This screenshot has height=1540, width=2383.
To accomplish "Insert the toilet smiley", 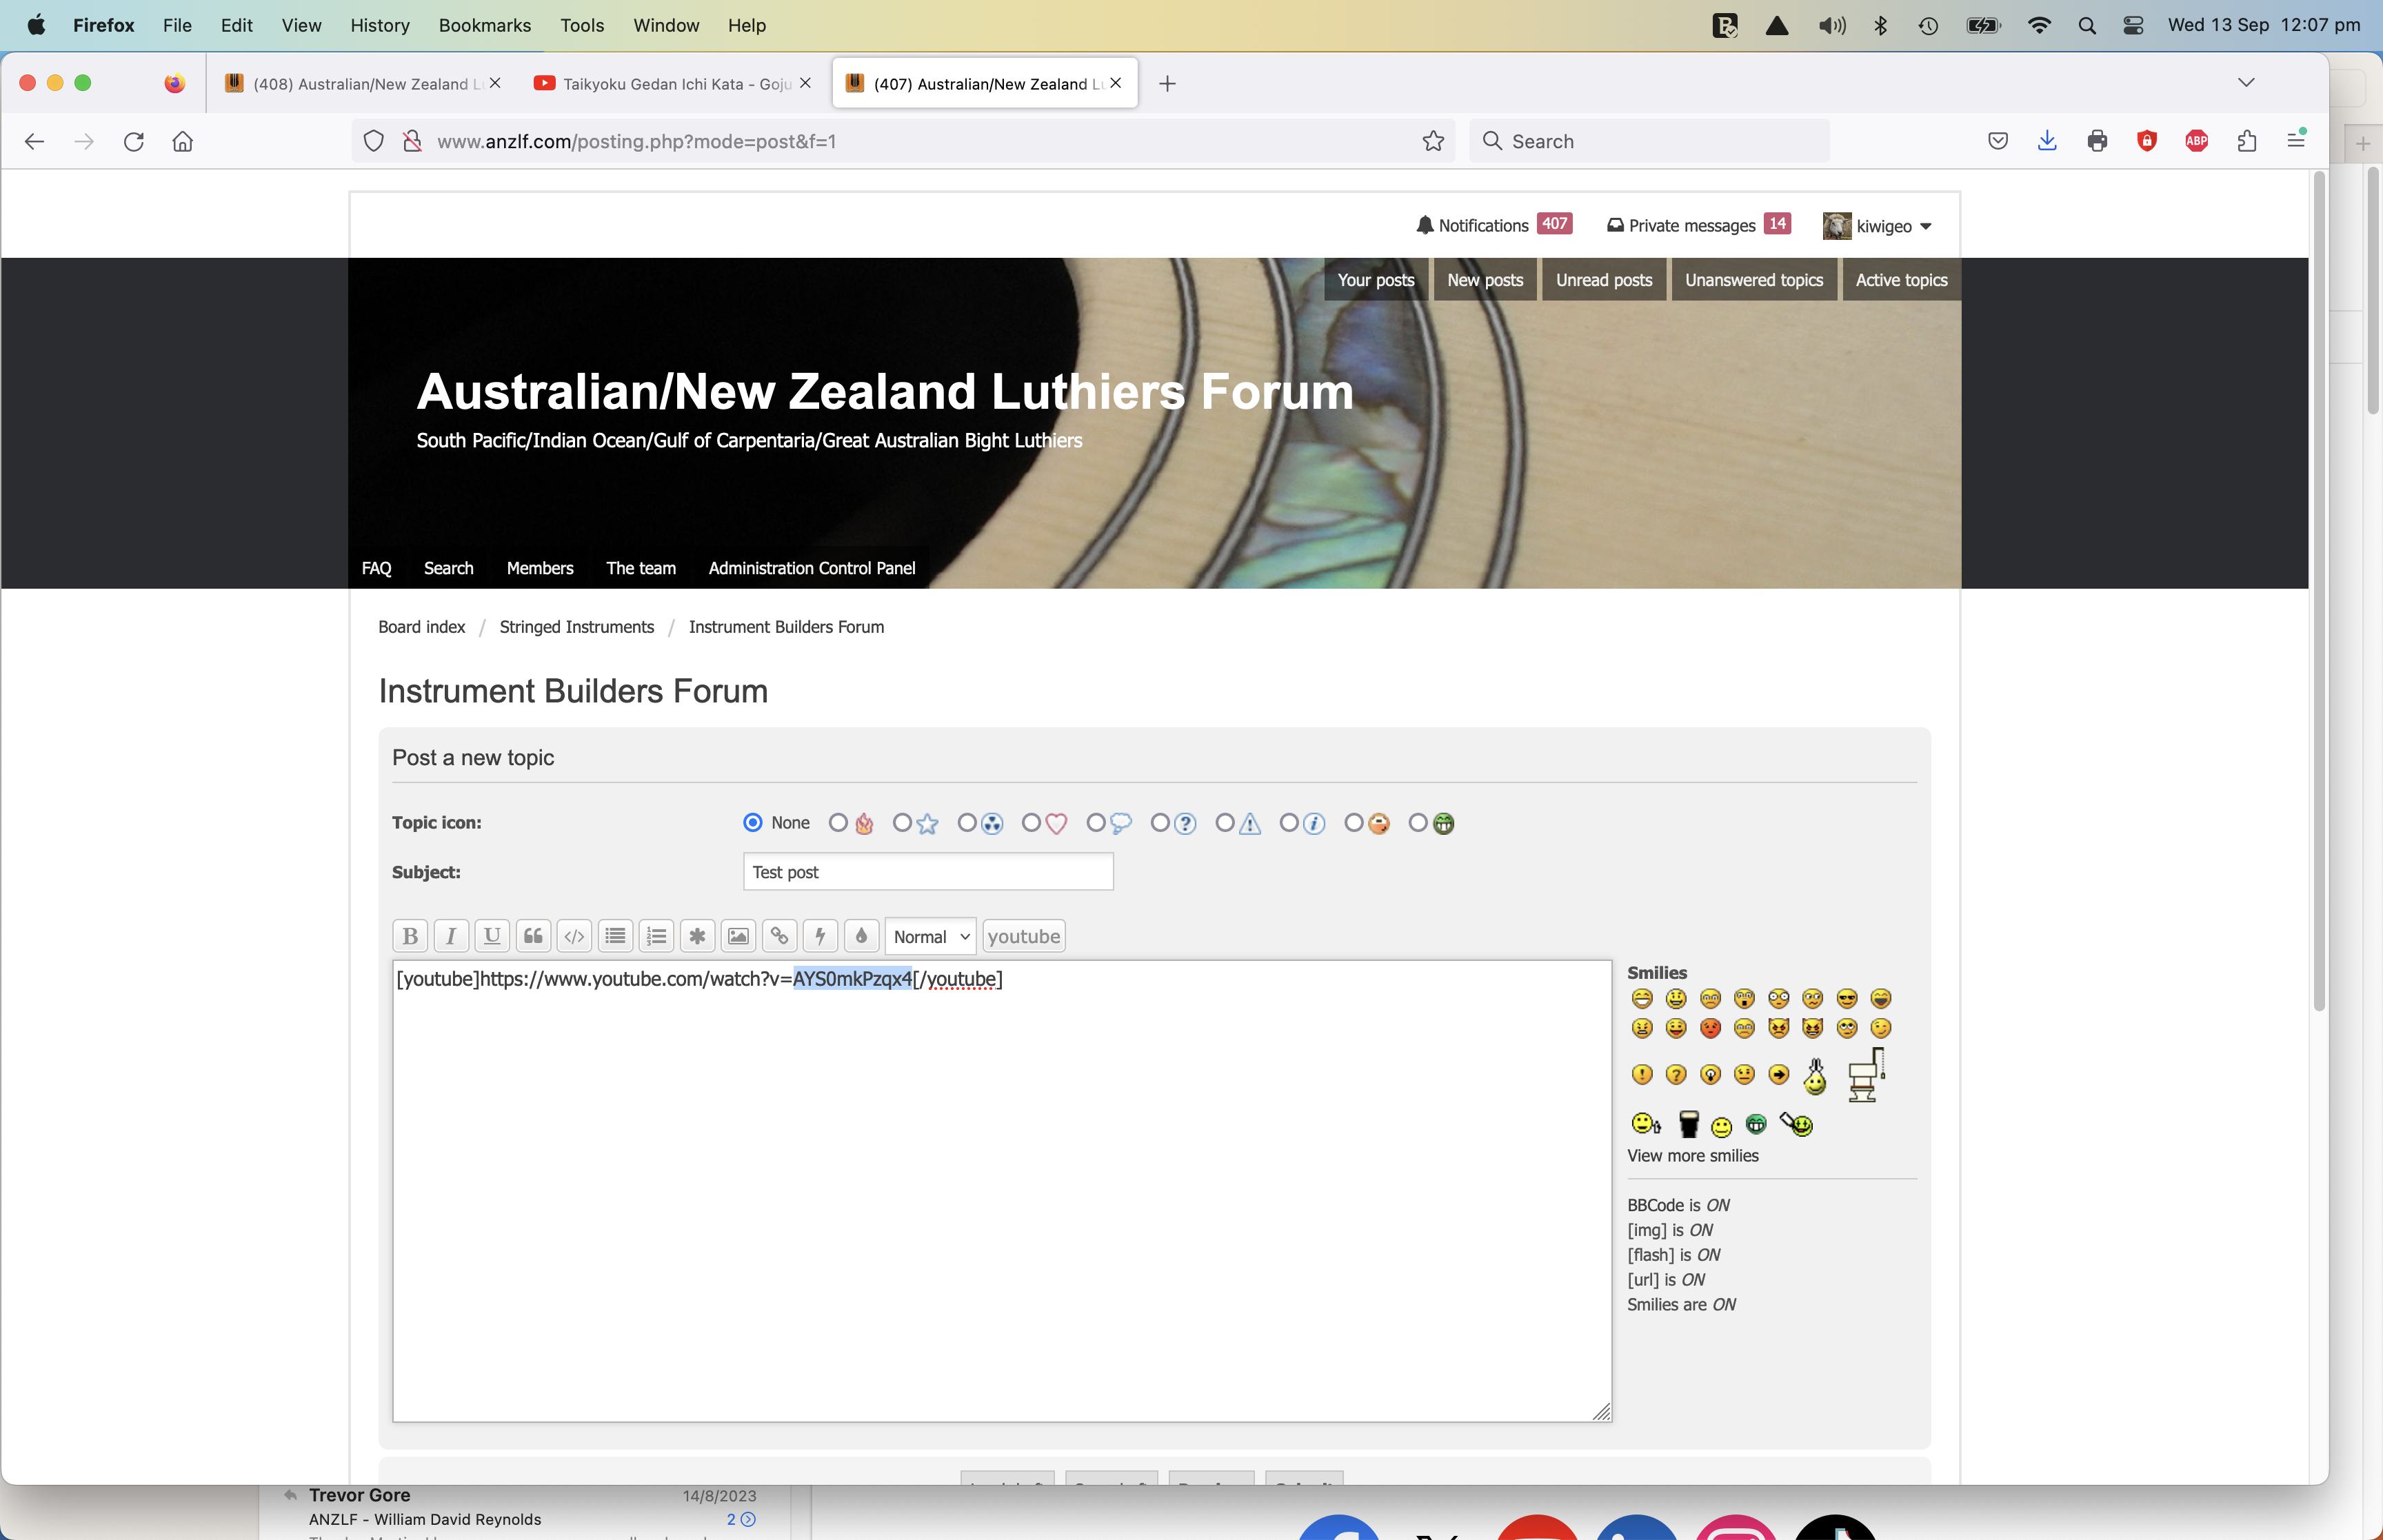I will point(1865,1075).
